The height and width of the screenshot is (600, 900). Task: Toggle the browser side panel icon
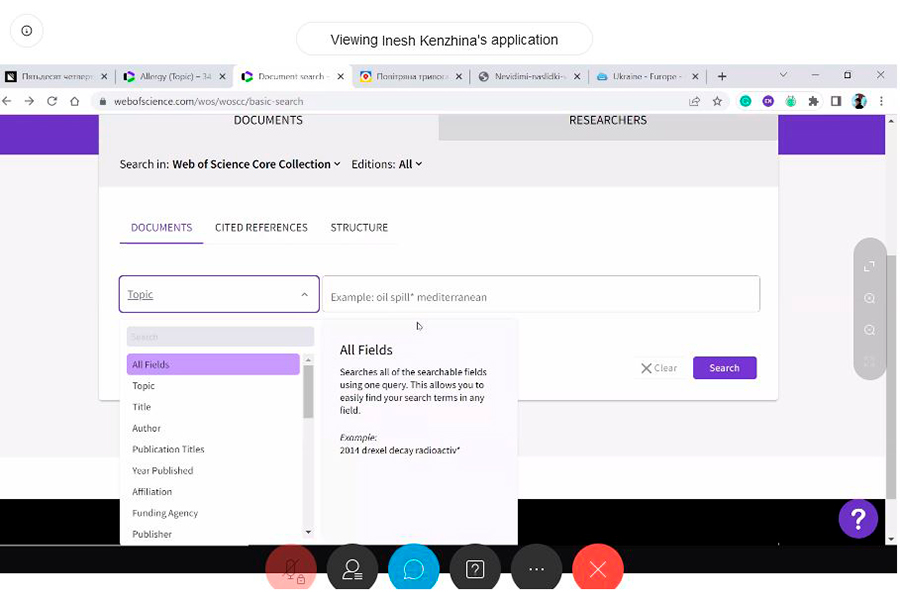click(836, 102)
